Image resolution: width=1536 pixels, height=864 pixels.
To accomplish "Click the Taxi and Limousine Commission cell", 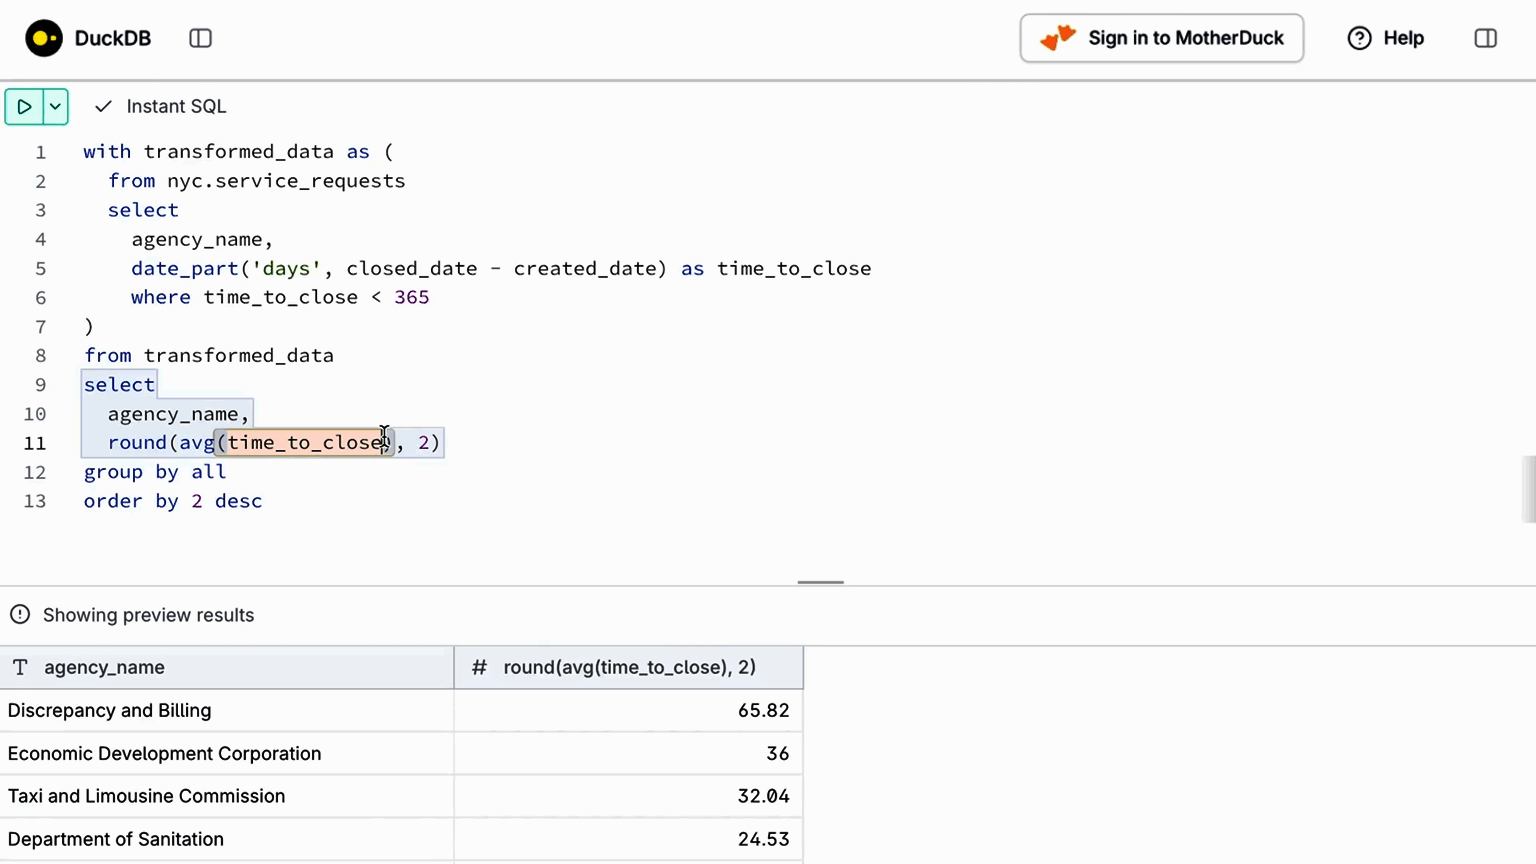I will point(146,796).
